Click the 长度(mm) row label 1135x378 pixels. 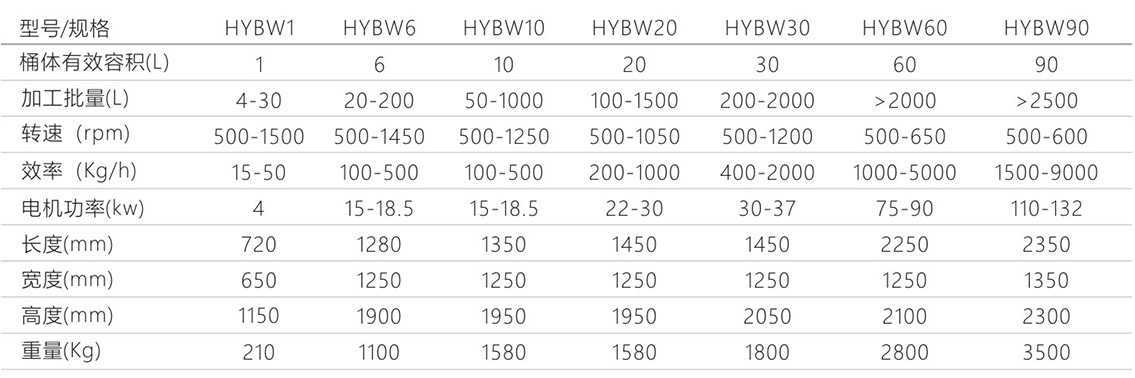coord(67,244)
